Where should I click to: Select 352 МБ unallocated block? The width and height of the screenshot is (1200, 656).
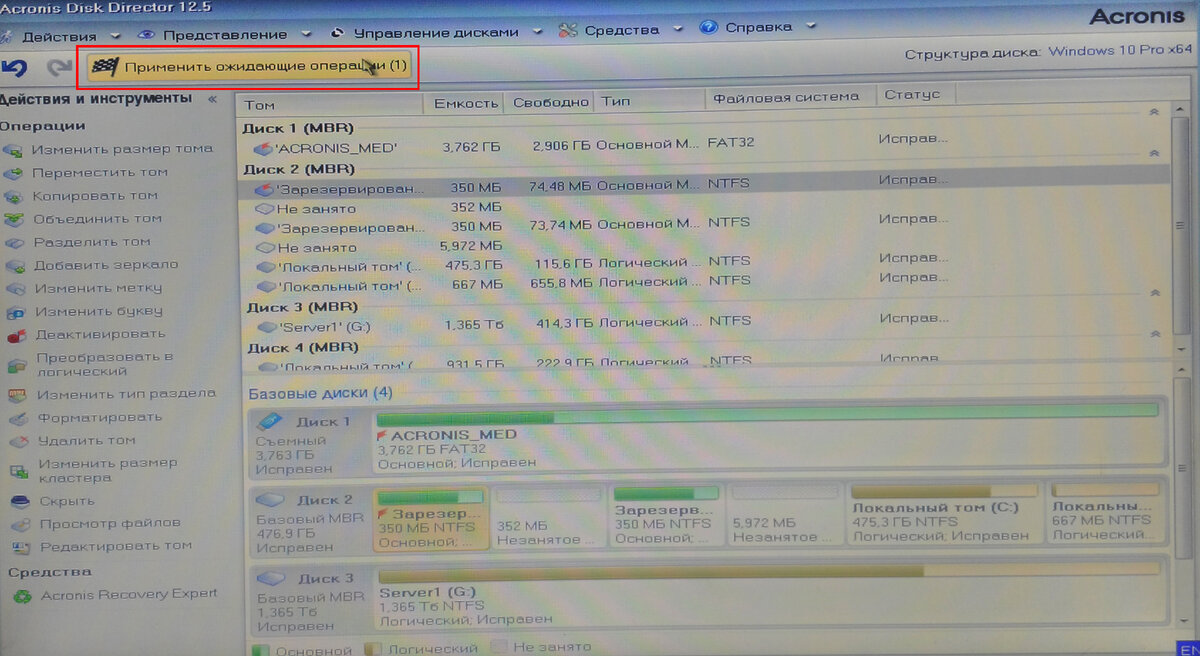click(x=551, y=518)
